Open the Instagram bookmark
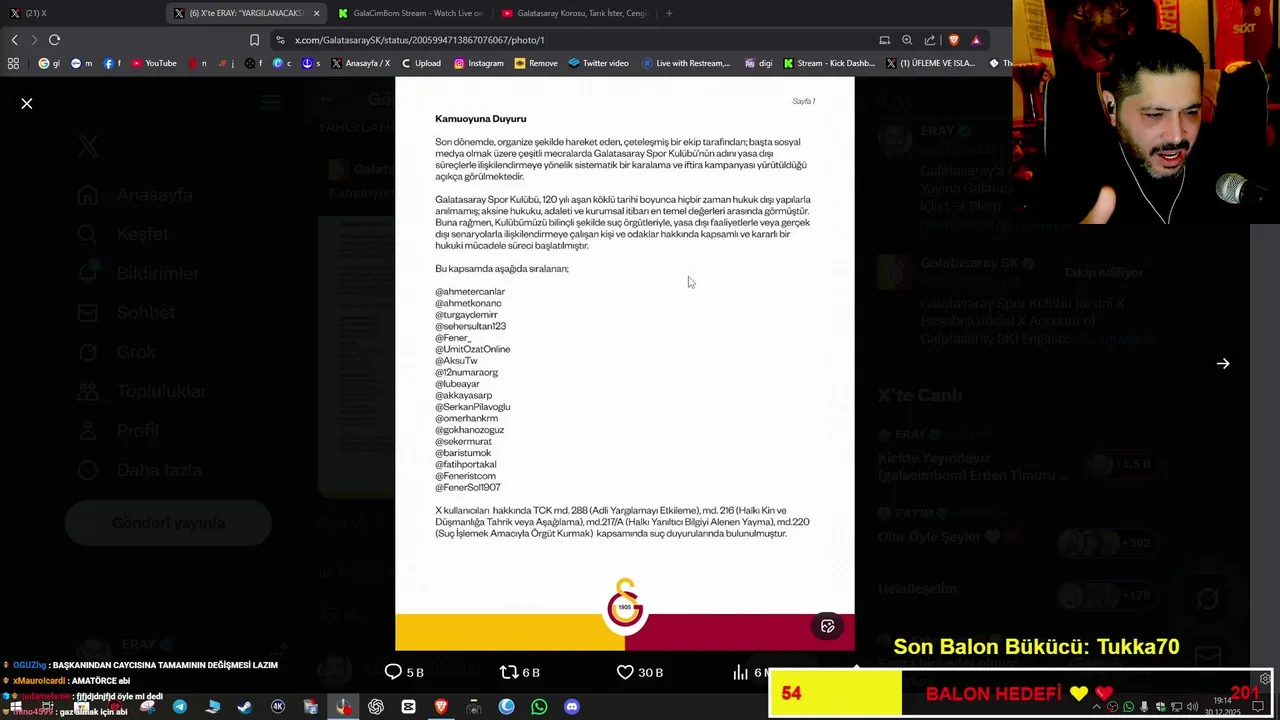 tap(478, 63)
